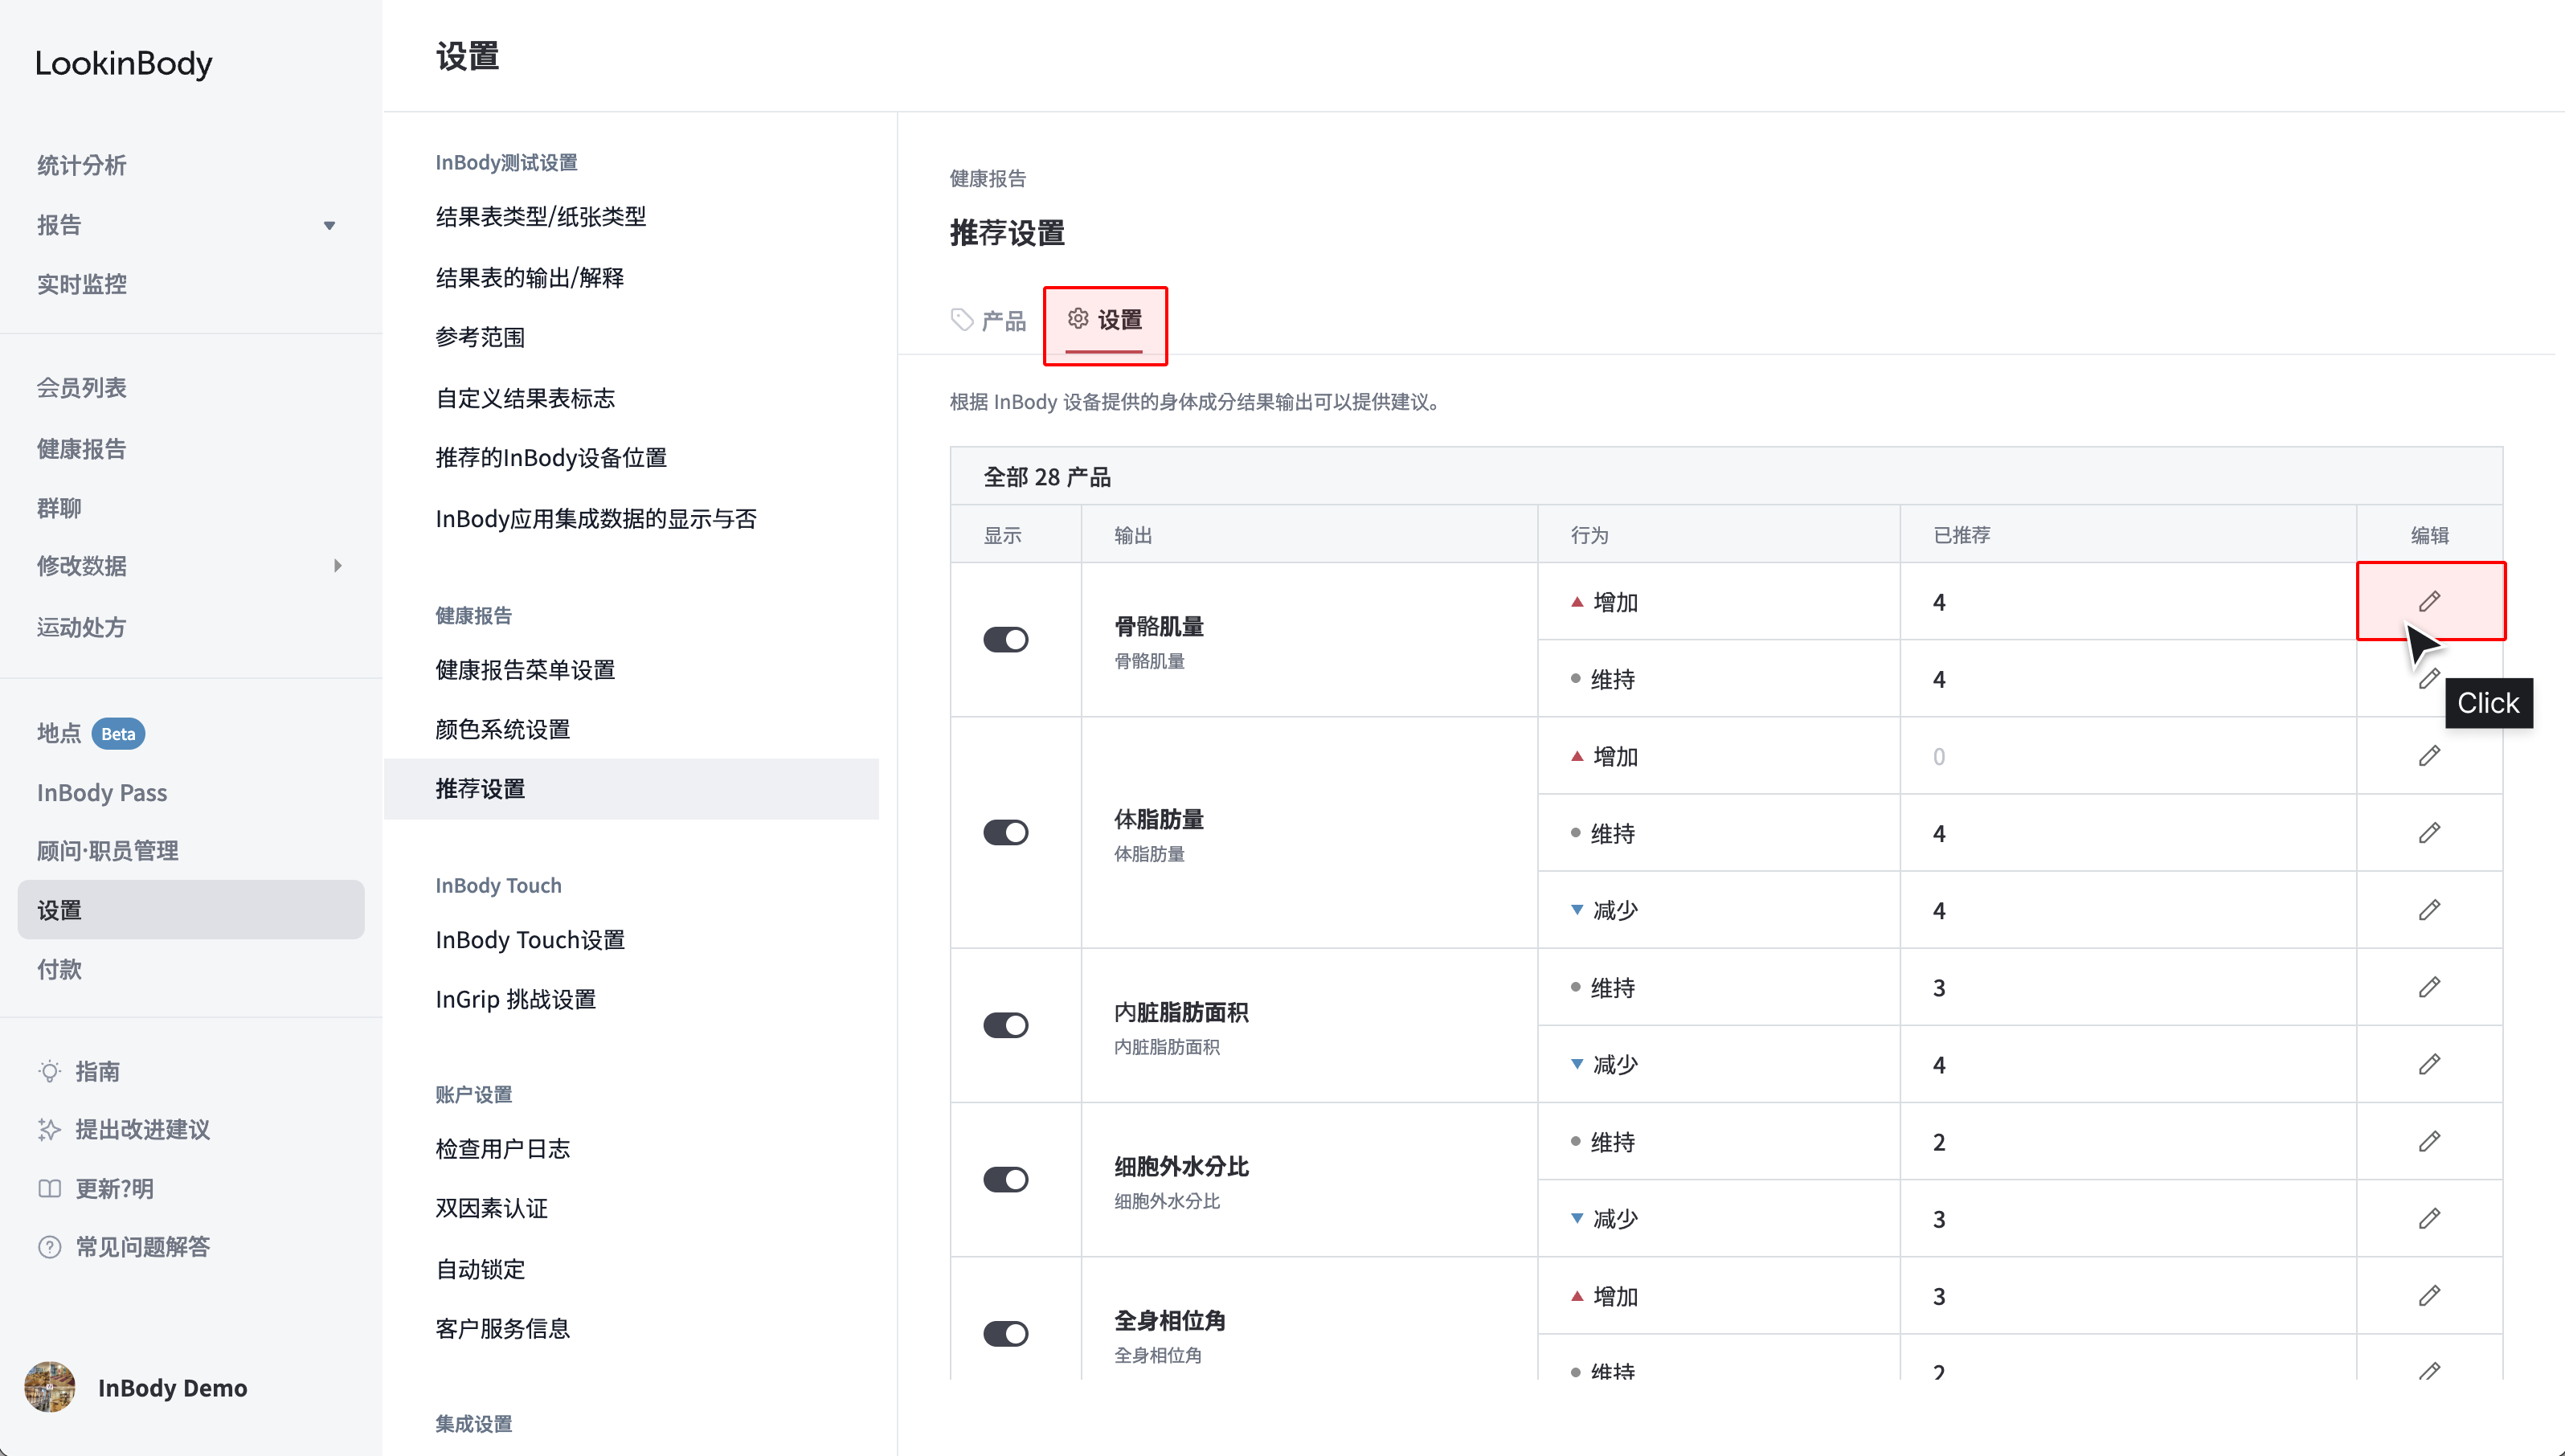Select the 设置 tab with gear icon
Screen dimensions: 2565x1456
(1104, 320)
